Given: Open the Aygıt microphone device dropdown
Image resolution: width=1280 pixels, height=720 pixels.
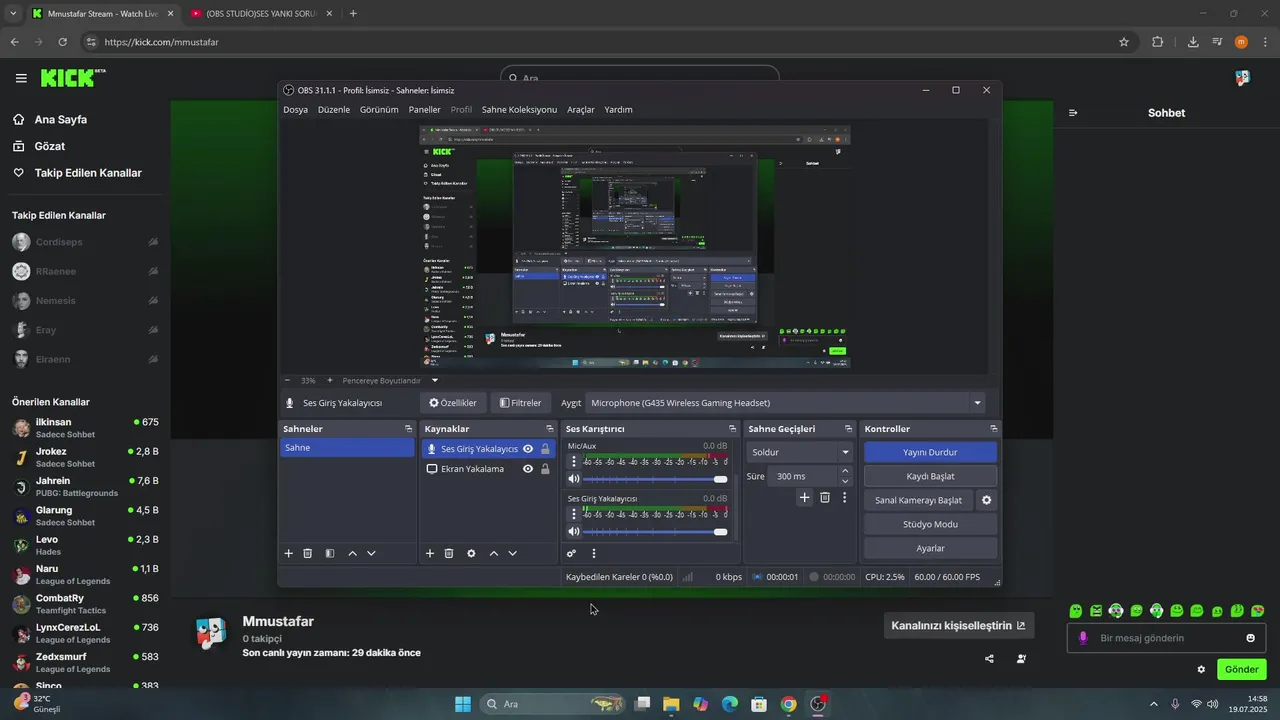Looking at the screenshot, I should pyautogui.click(x=785, y=403).
